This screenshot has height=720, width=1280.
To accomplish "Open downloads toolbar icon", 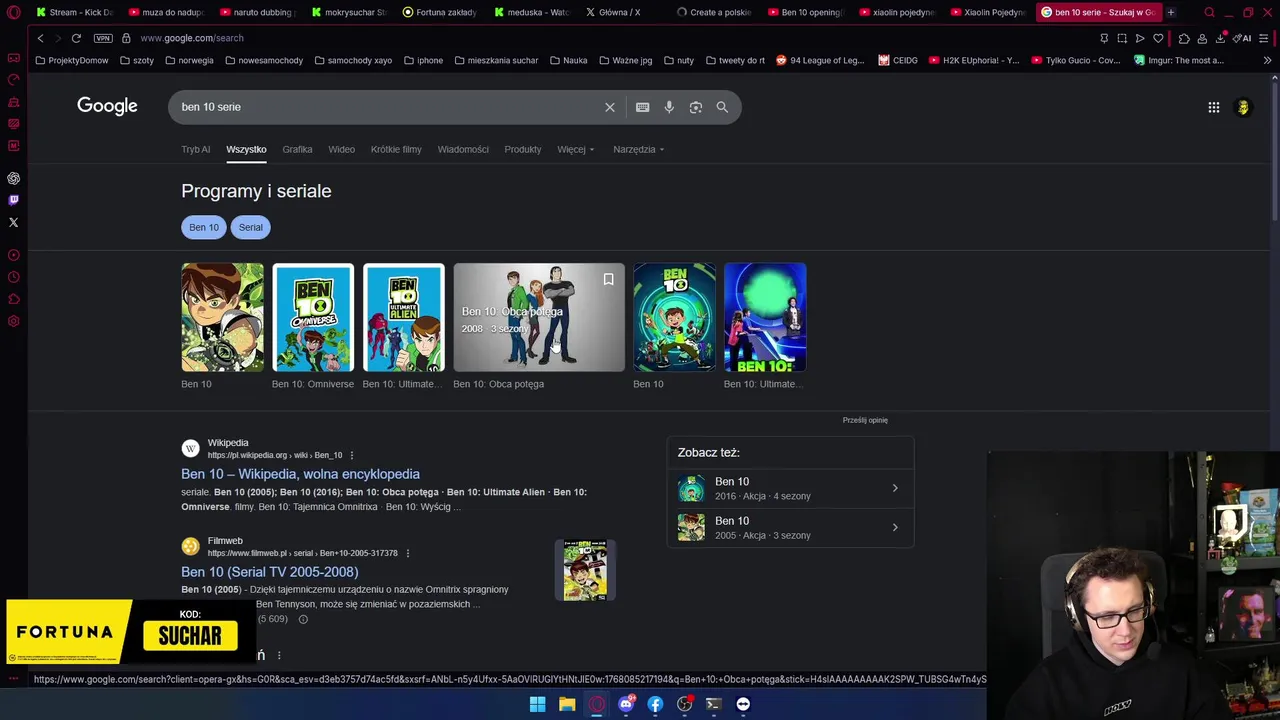I will pos(1221,38).
